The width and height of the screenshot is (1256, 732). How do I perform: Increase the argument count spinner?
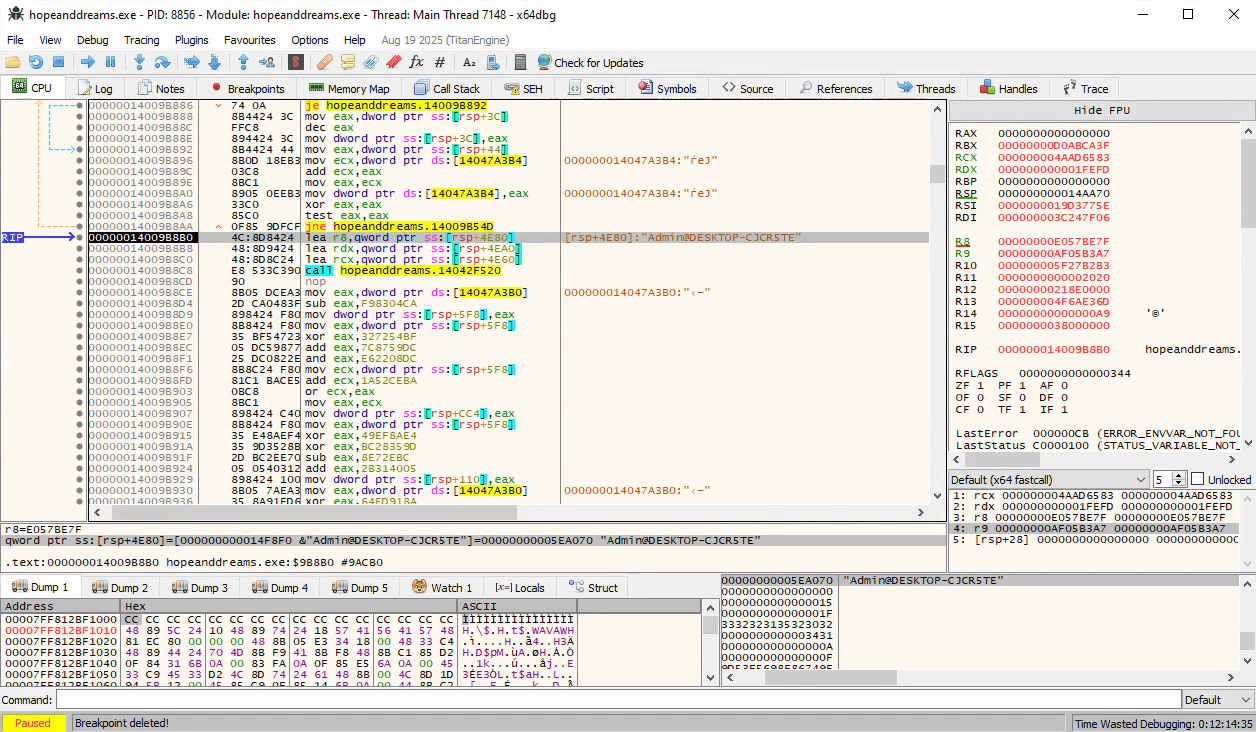coord(1179,475)
